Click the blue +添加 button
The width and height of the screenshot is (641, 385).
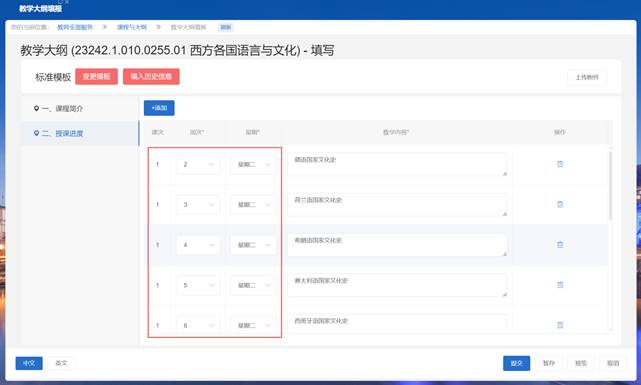[x=159, y=108]
